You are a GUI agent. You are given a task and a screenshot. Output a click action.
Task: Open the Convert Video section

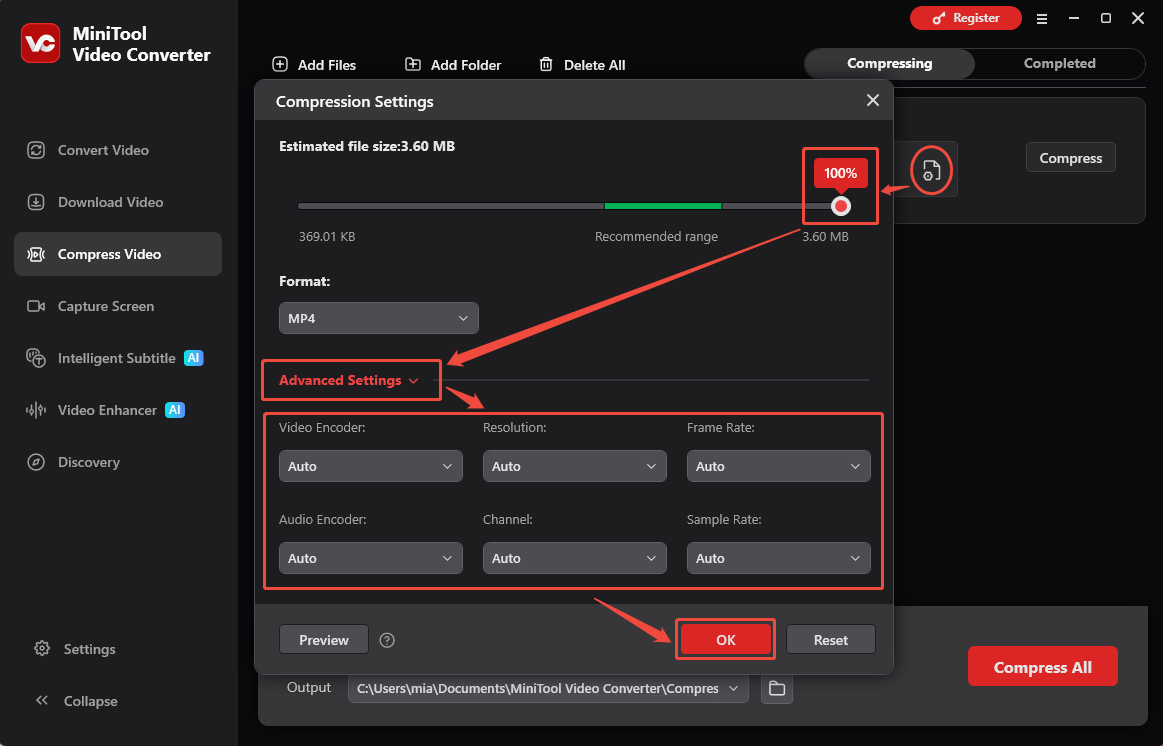(118, 150)
